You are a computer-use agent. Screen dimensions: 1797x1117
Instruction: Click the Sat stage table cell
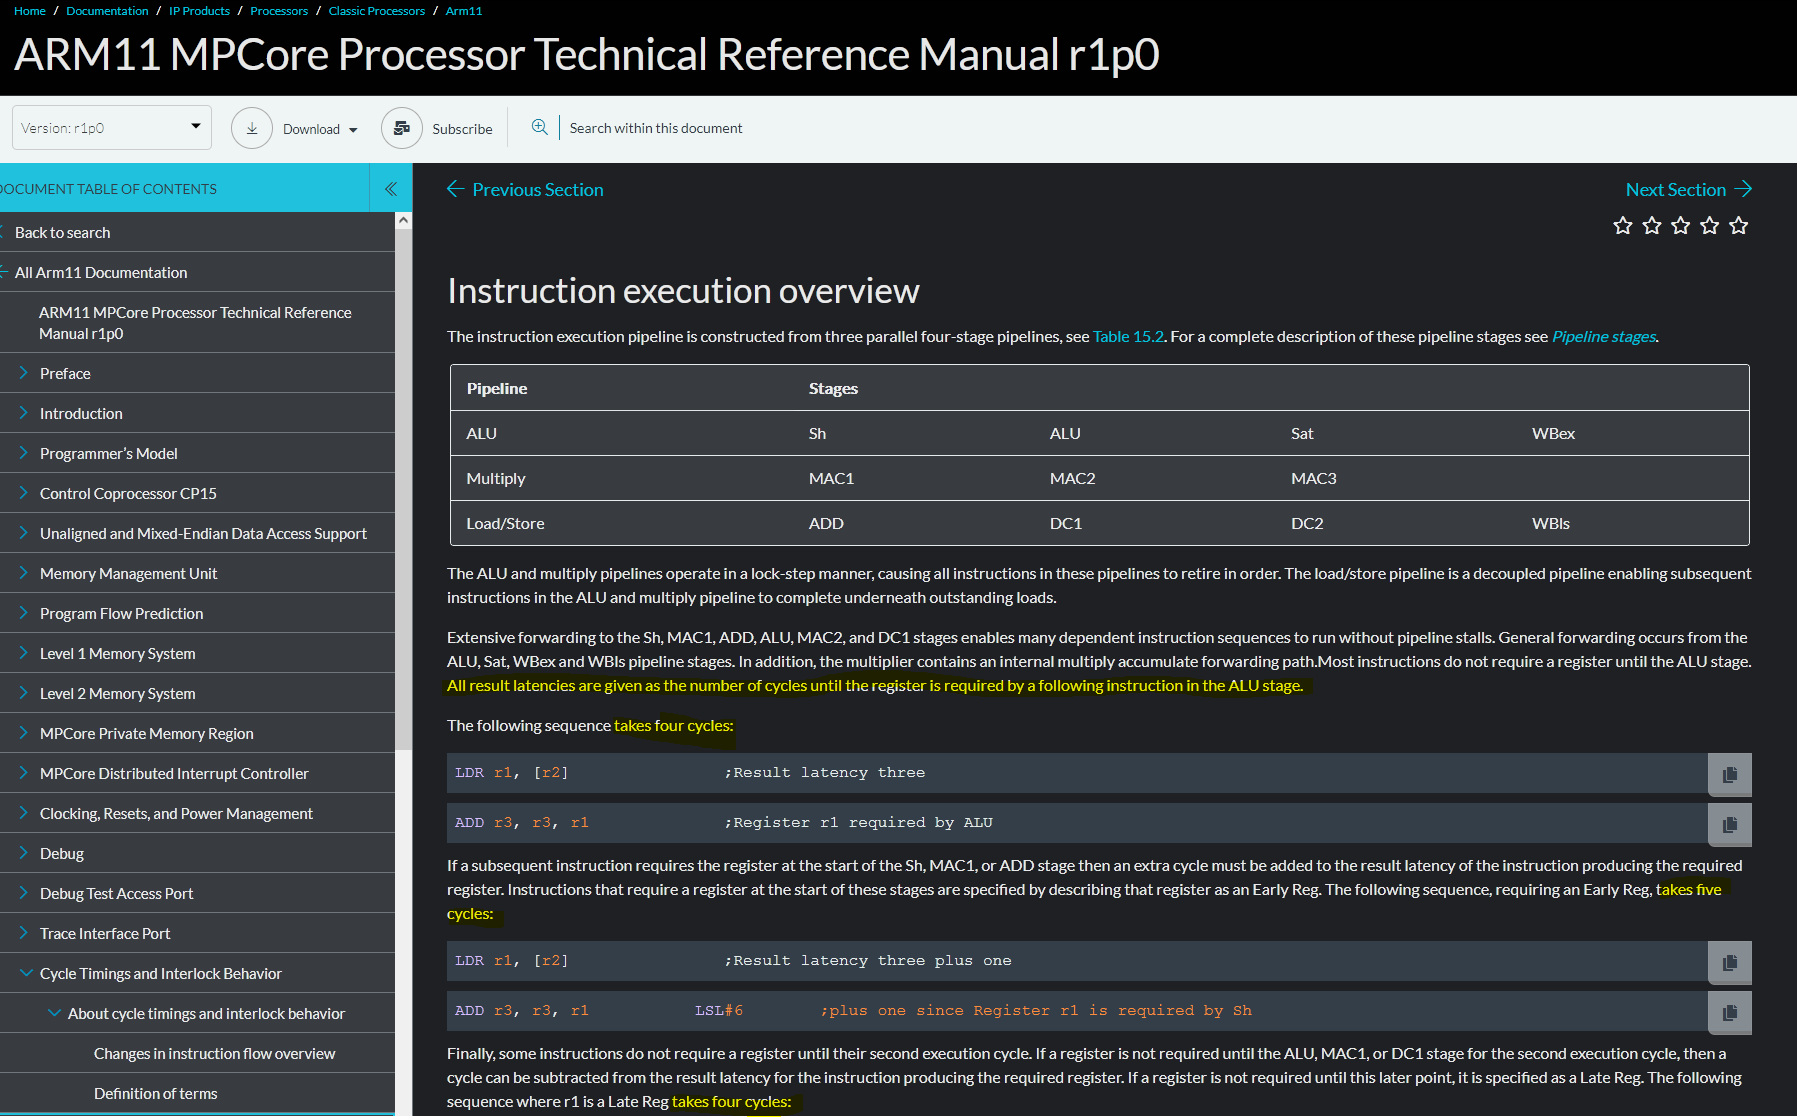[x=1302, y=433]
